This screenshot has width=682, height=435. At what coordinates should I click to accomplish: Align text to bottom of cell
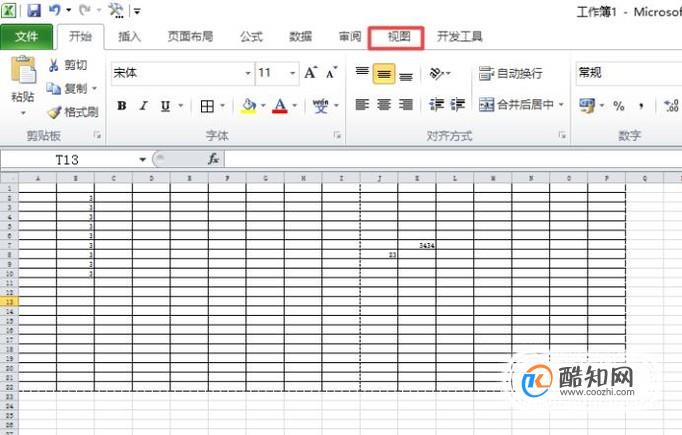pos(405,75)
